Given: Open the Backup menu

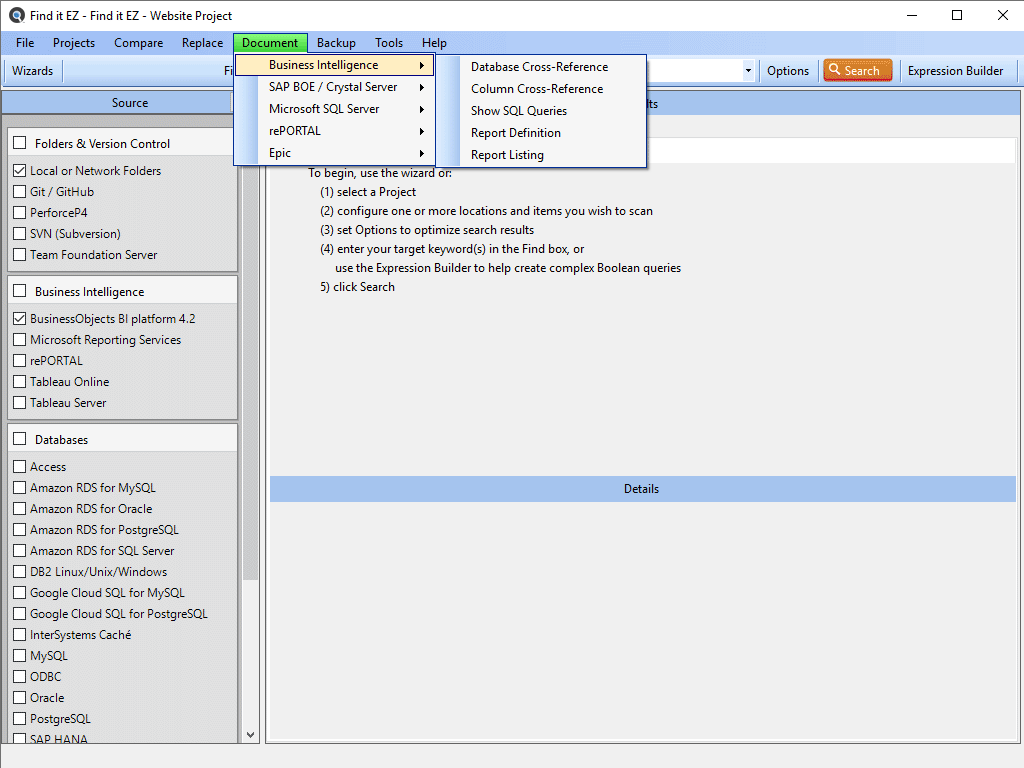Looking at the screenshot, I should (x=336, y=43).
